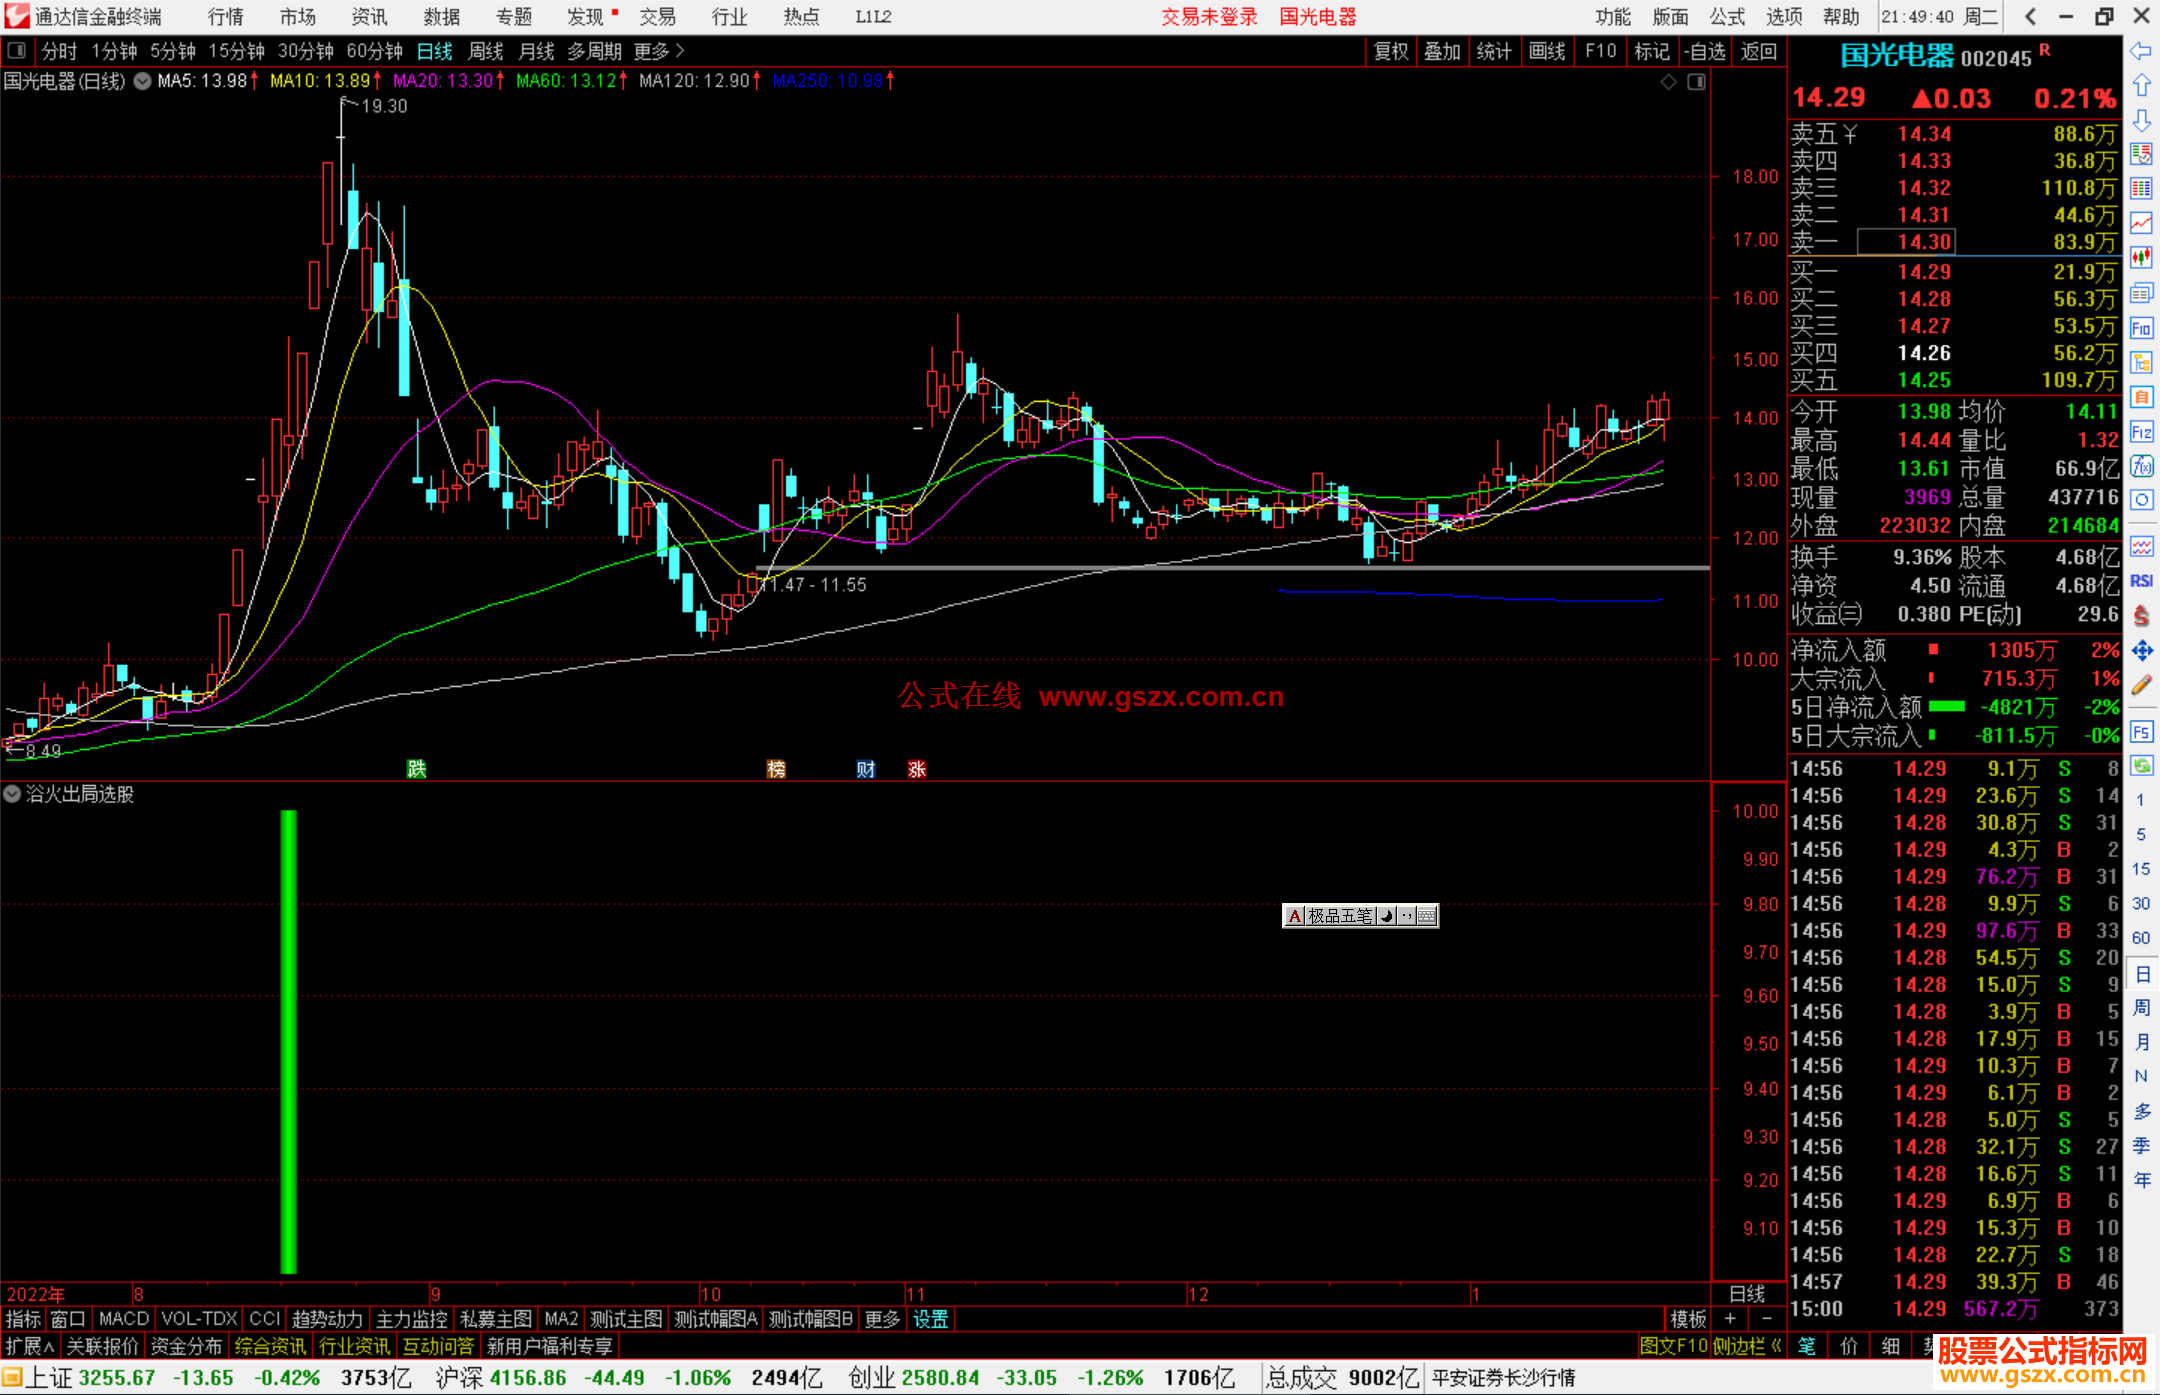2160x1395 pixels.
Task: Click the 设置 settings link
Action: (930, 1319)
